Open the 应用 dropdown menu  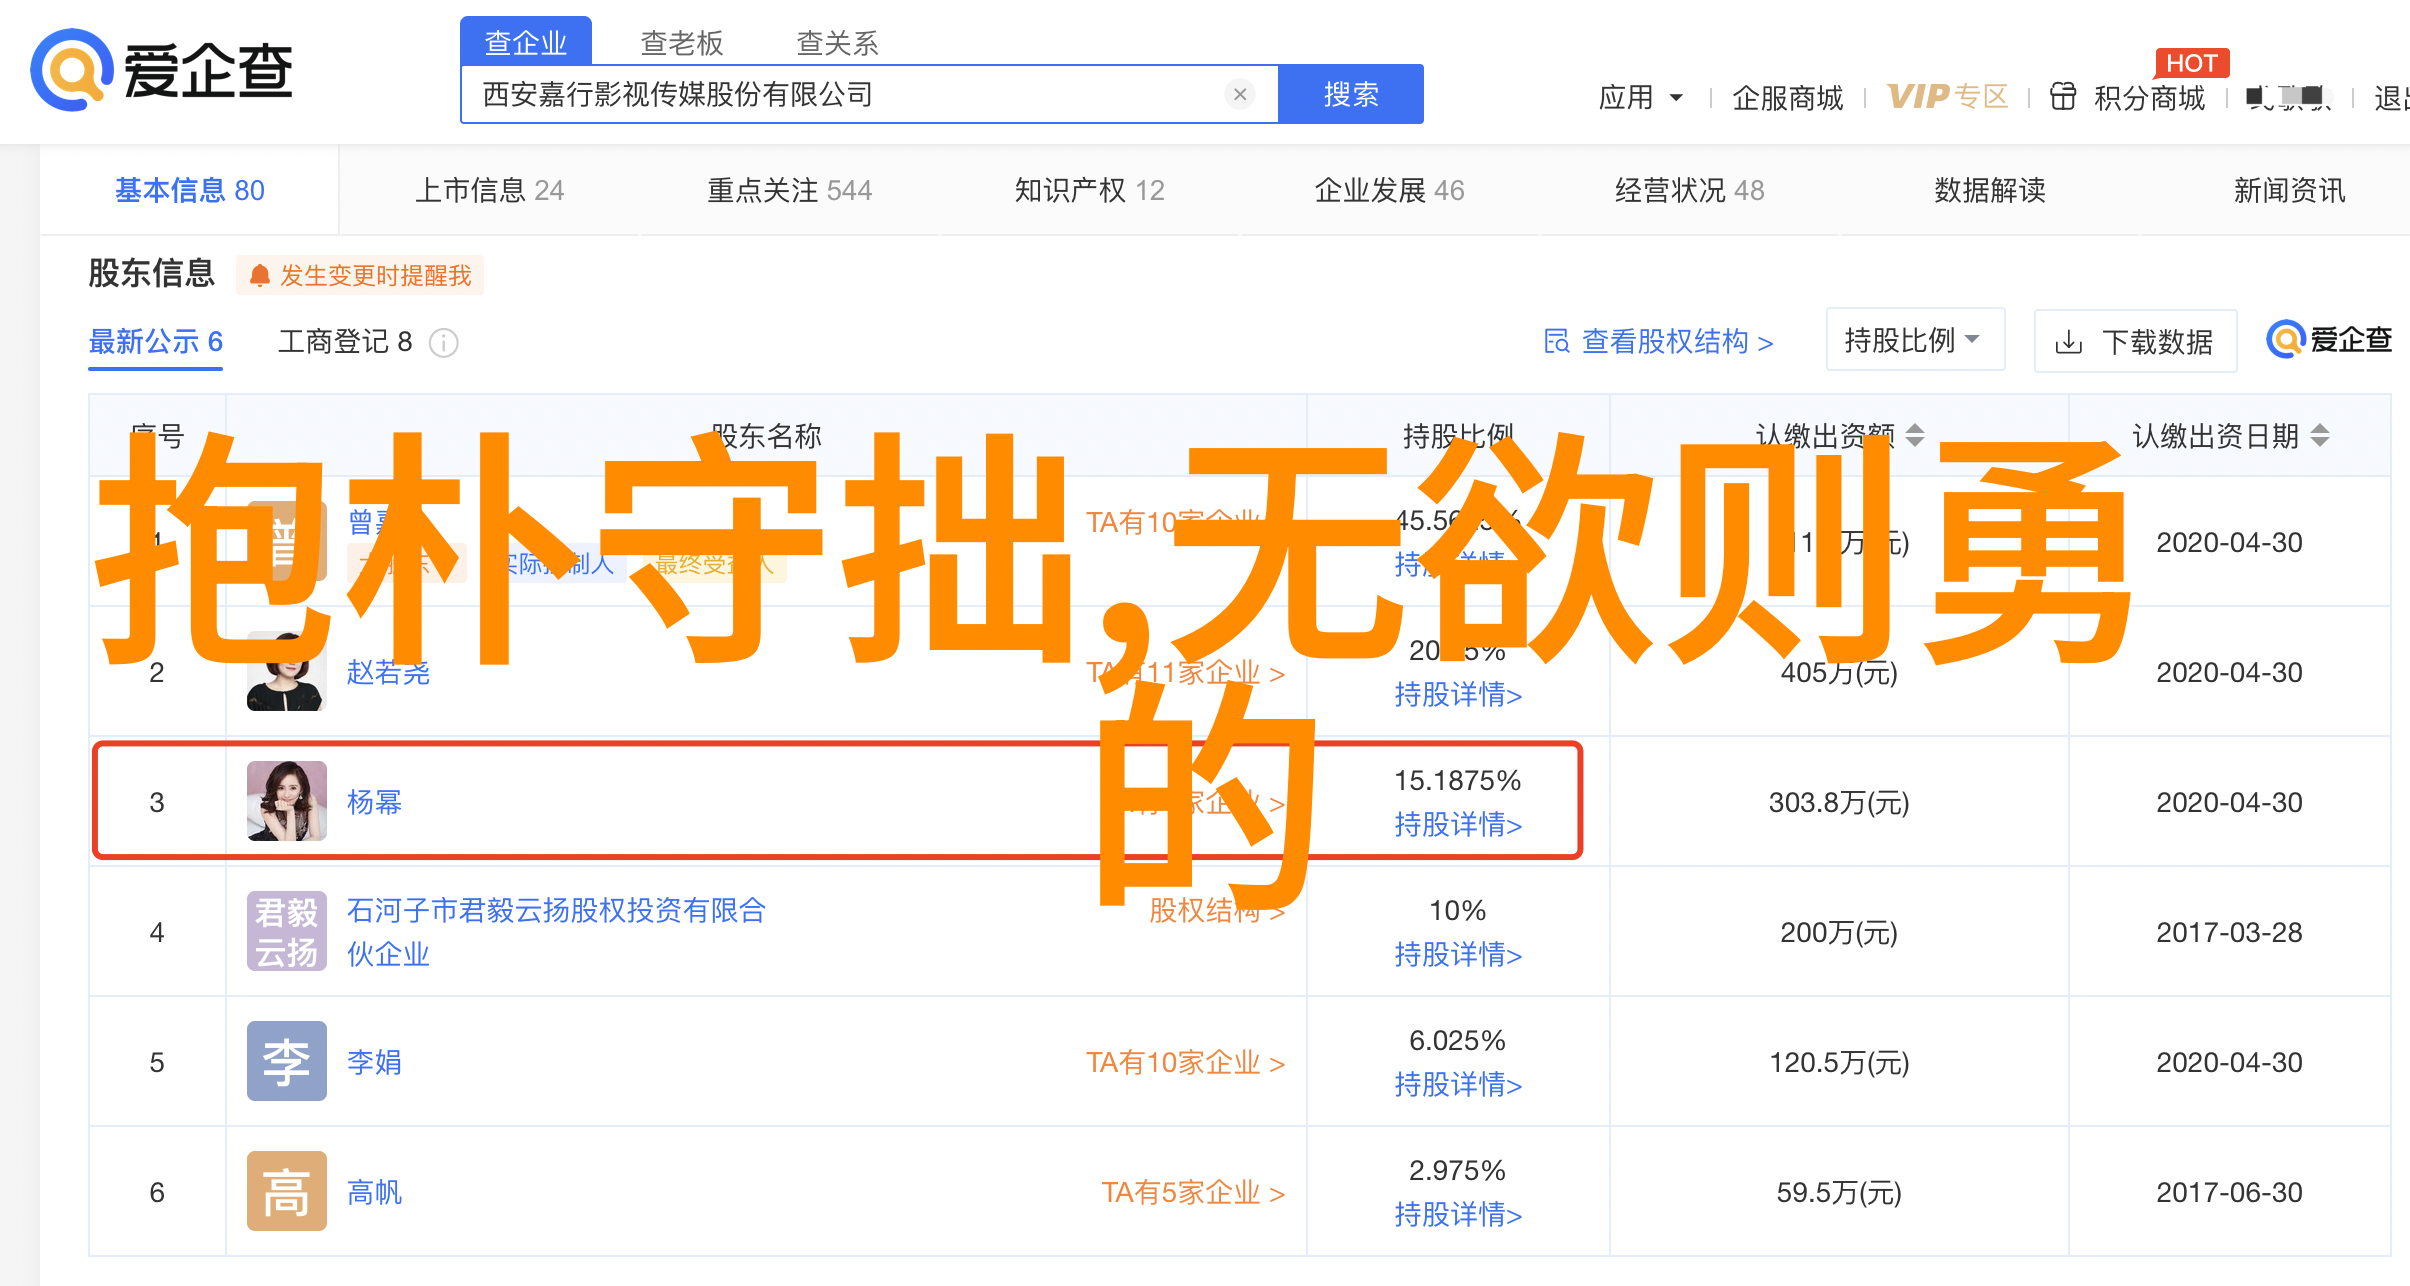(x=1641, y=97)
